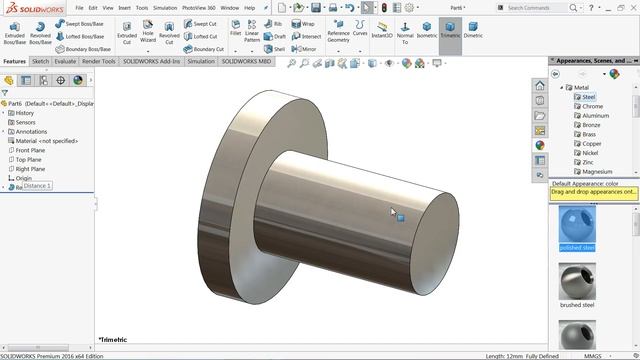Click the Save icon in toolbar
This screenshot has height=360, width=640.
point(316,8)
